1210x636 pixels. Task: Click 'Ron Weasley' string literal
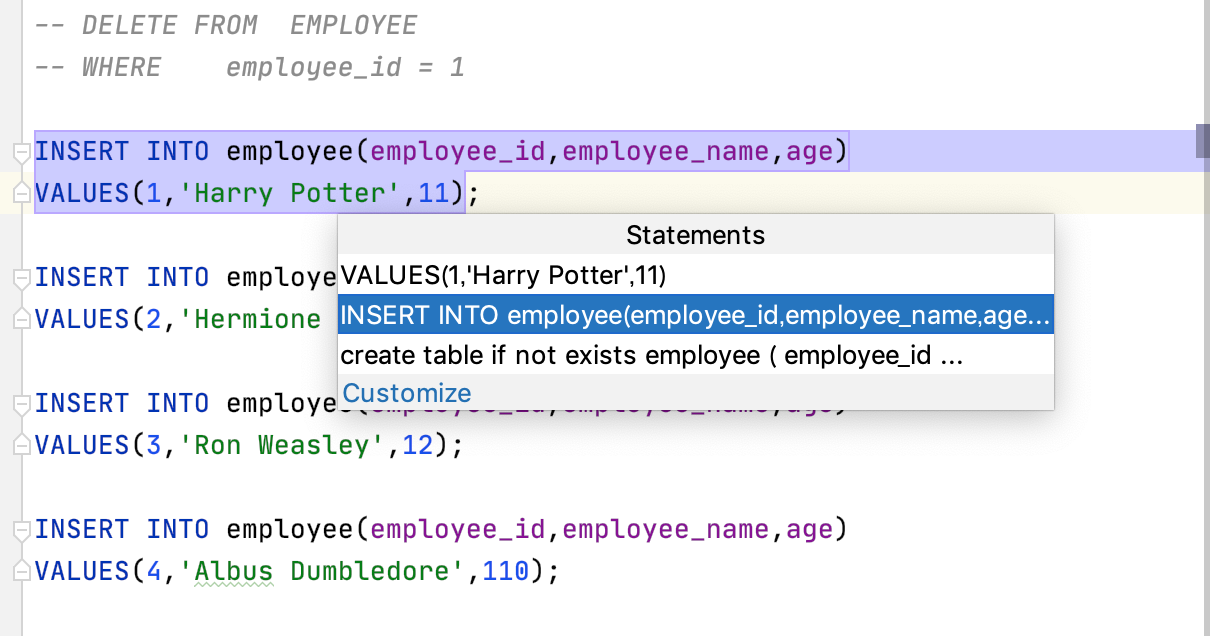click(x=282, y=445)
